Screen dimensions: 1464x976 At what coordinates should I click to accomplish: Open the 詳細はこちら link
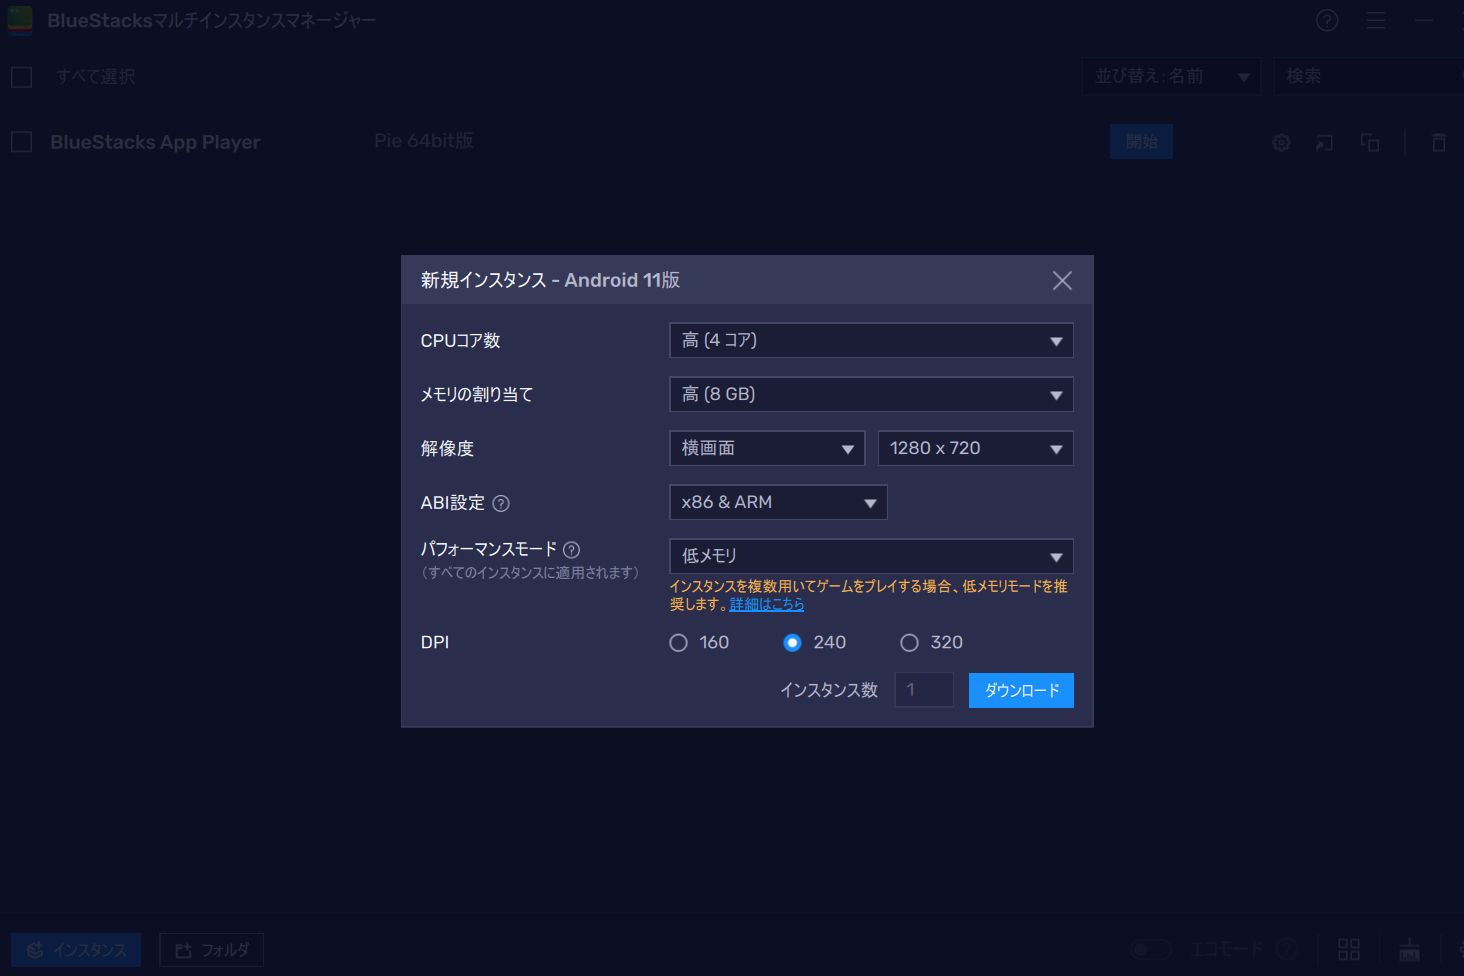(767, 604)
